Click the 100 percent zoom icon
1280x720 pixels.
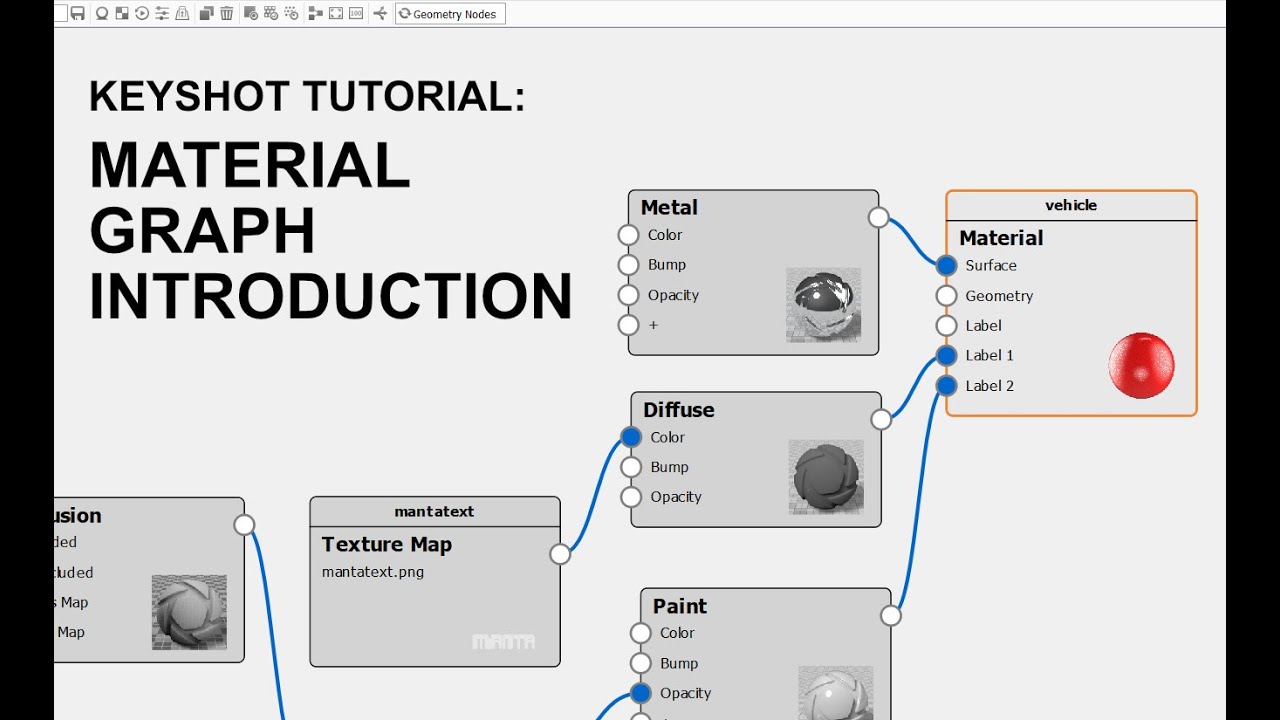(356, 14)
